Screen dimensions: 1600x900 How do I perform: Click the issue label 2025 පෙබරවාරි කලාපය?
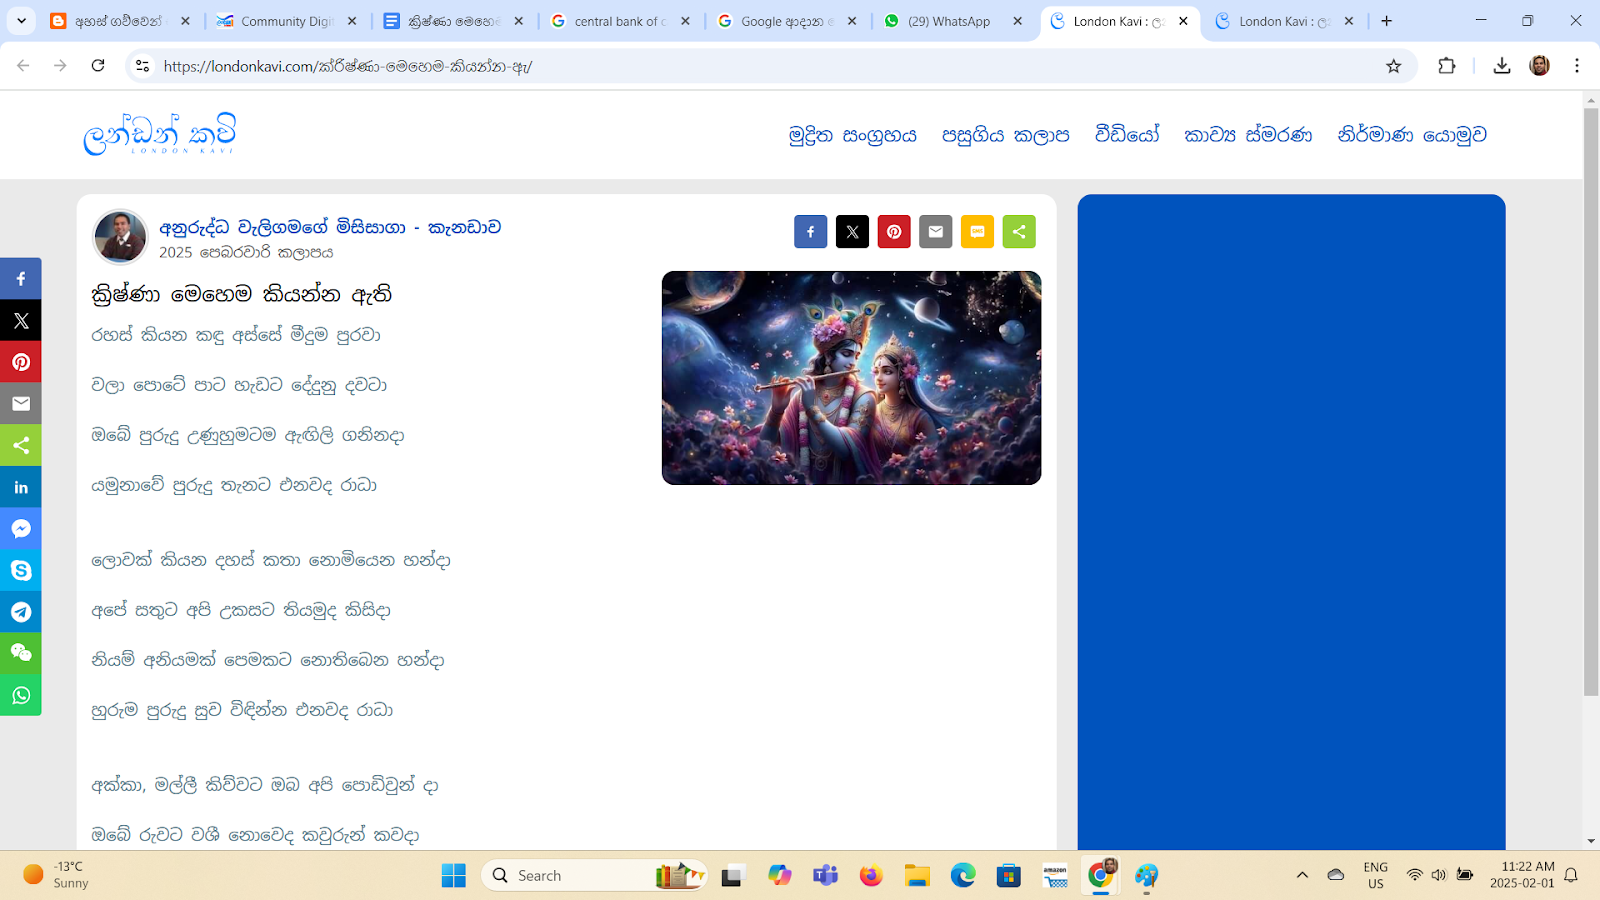(x=246, y=253)
